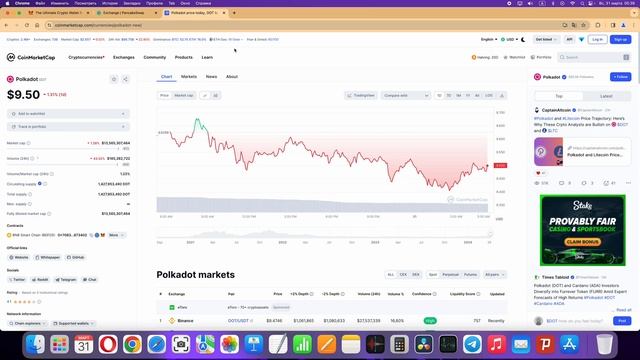This screenshot has width=640, height=360.
Task: Click the comment icon on CaptainAltcoin post
Action: (561, 183)
